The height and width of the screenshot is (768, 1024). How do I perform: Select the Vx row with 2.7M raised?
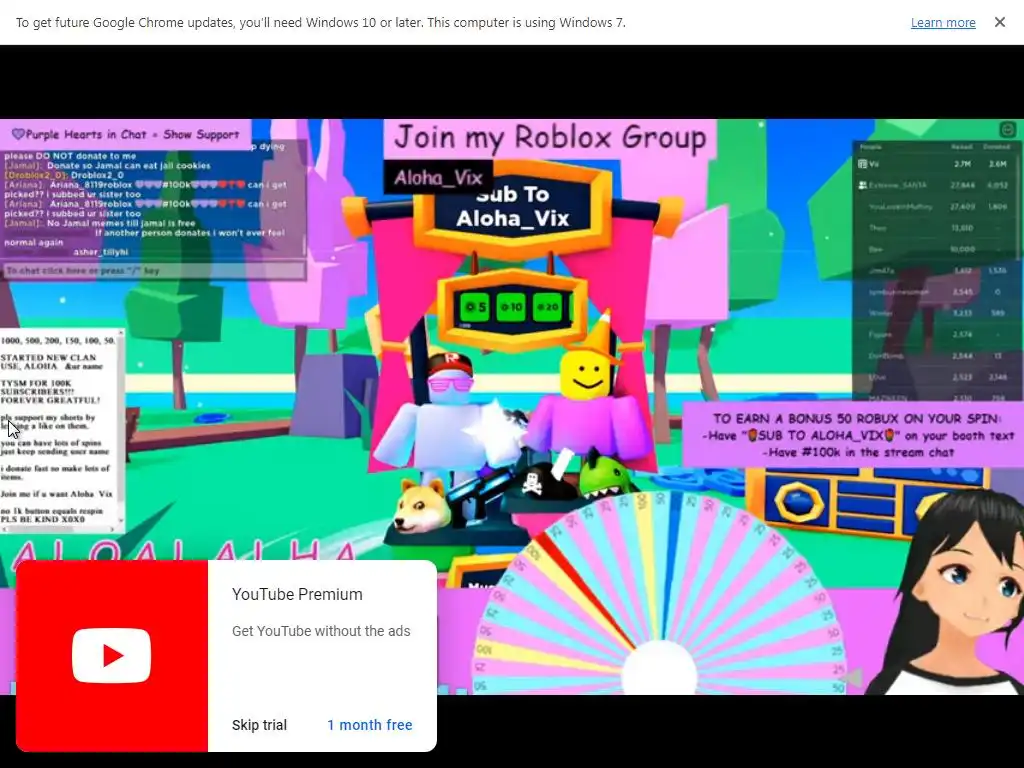pyautogui.click(x=935, y=164)
